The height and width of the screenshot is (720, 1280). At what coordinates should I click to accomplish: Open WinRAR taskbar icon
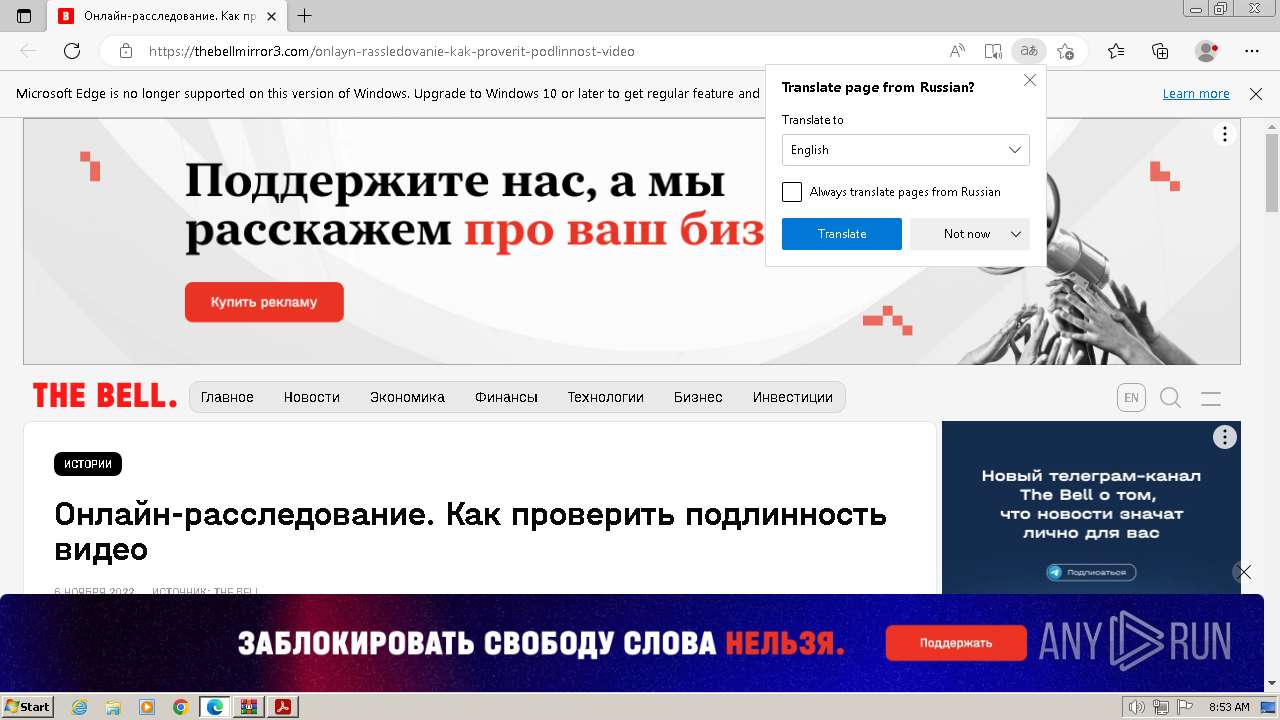click(x=248, y=707)
